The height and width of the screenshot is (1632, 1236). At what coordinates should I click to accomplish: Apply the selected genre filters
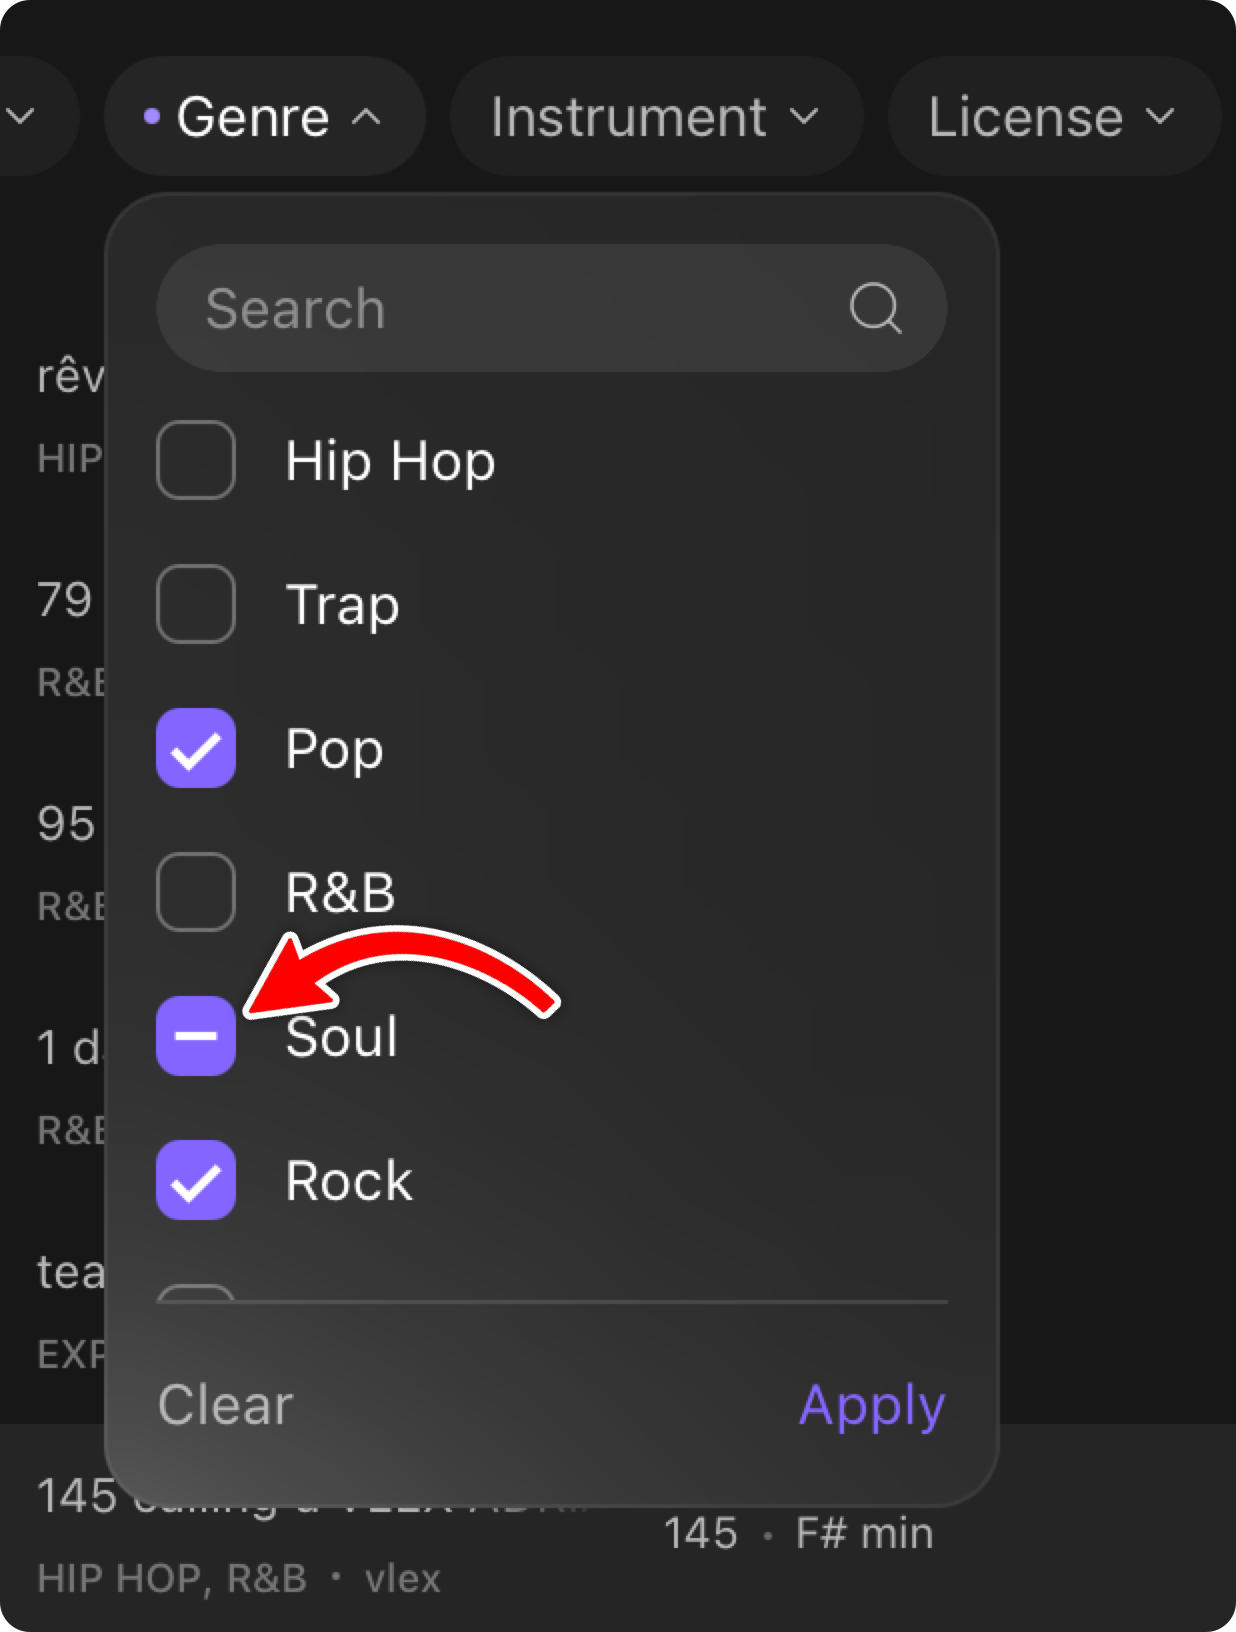pyautogui.click(x=872, y=1405)
